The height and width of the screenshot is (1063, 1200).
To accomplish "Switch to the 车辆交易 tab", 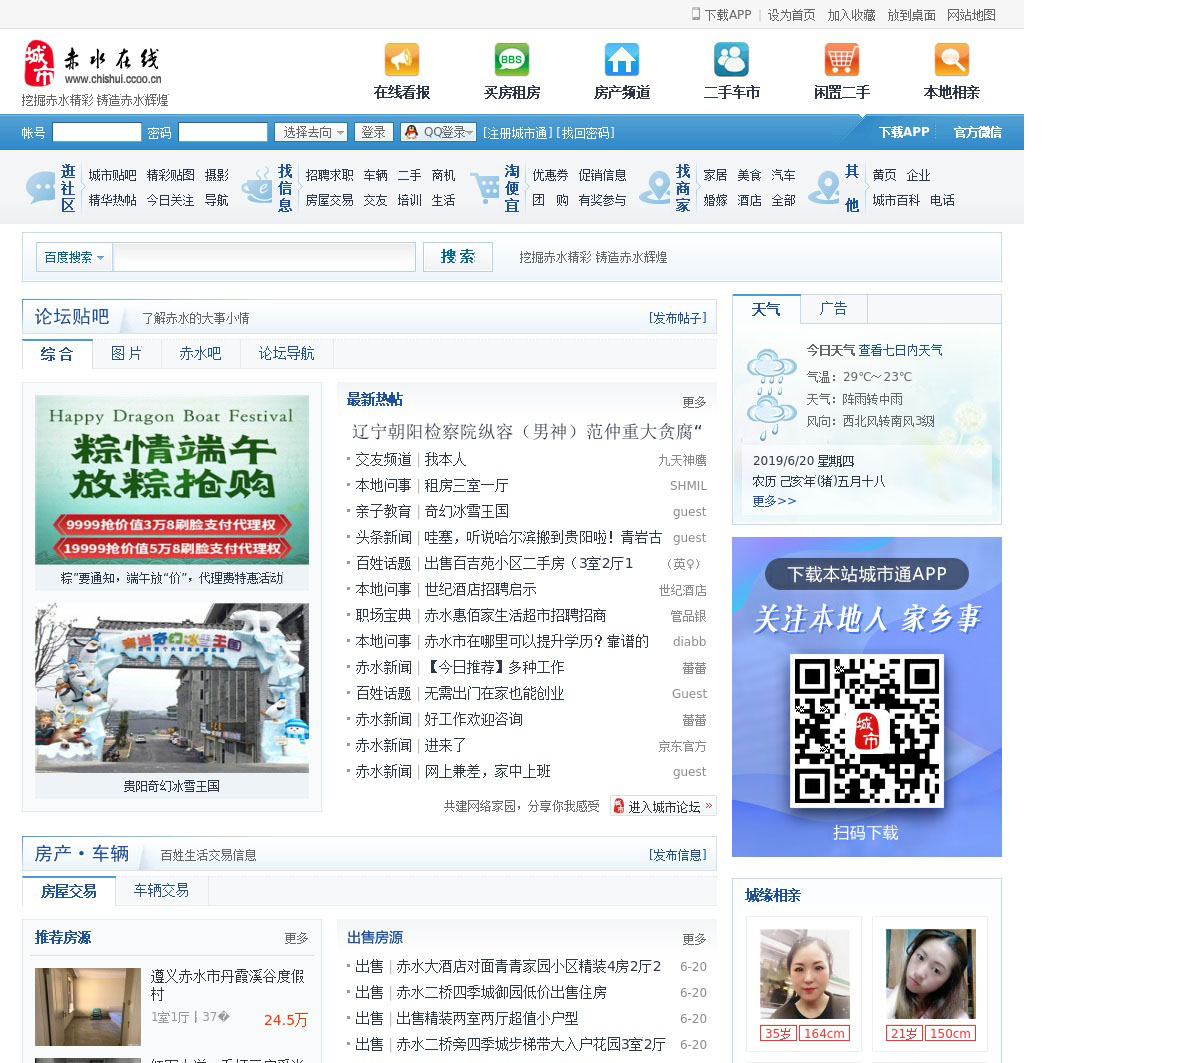I will coord(161,890).
